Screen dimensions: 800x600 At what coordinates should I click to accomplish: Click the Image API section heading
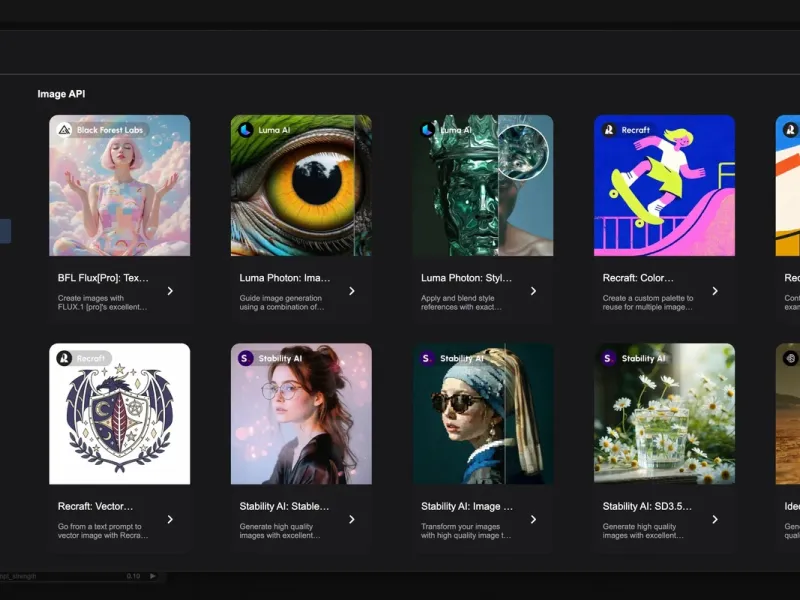pos(61,94)
